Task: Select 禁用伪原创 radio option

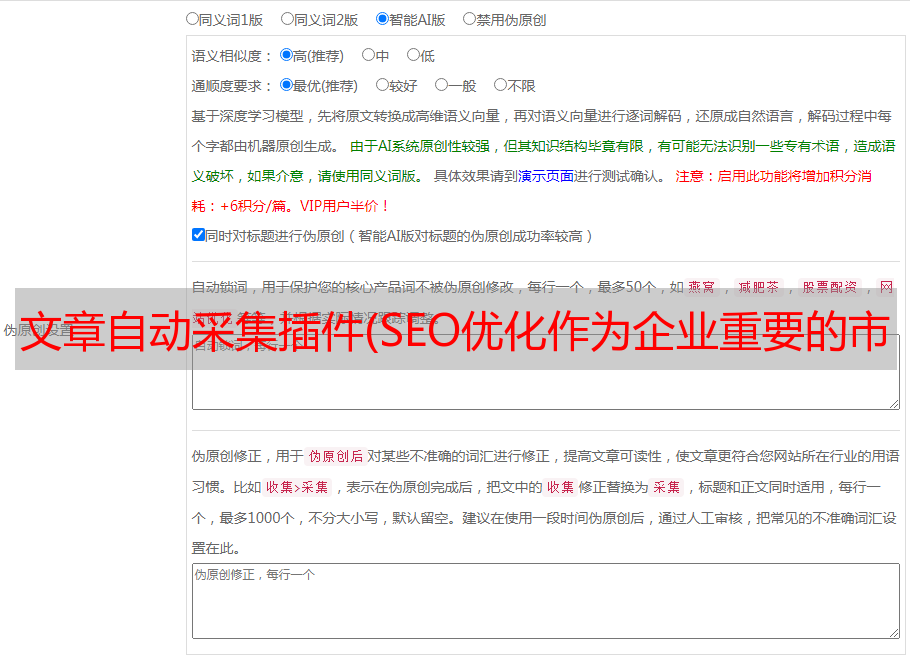Action: tap(469, 19)
